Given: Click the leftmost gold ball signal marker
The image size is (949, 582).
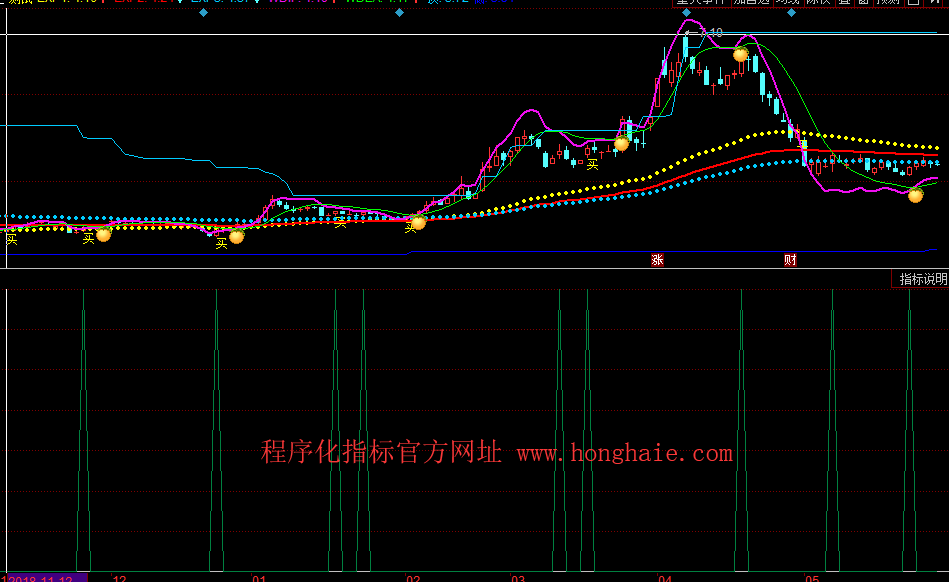Looking at the screenshot, I should tap(103, 234).
